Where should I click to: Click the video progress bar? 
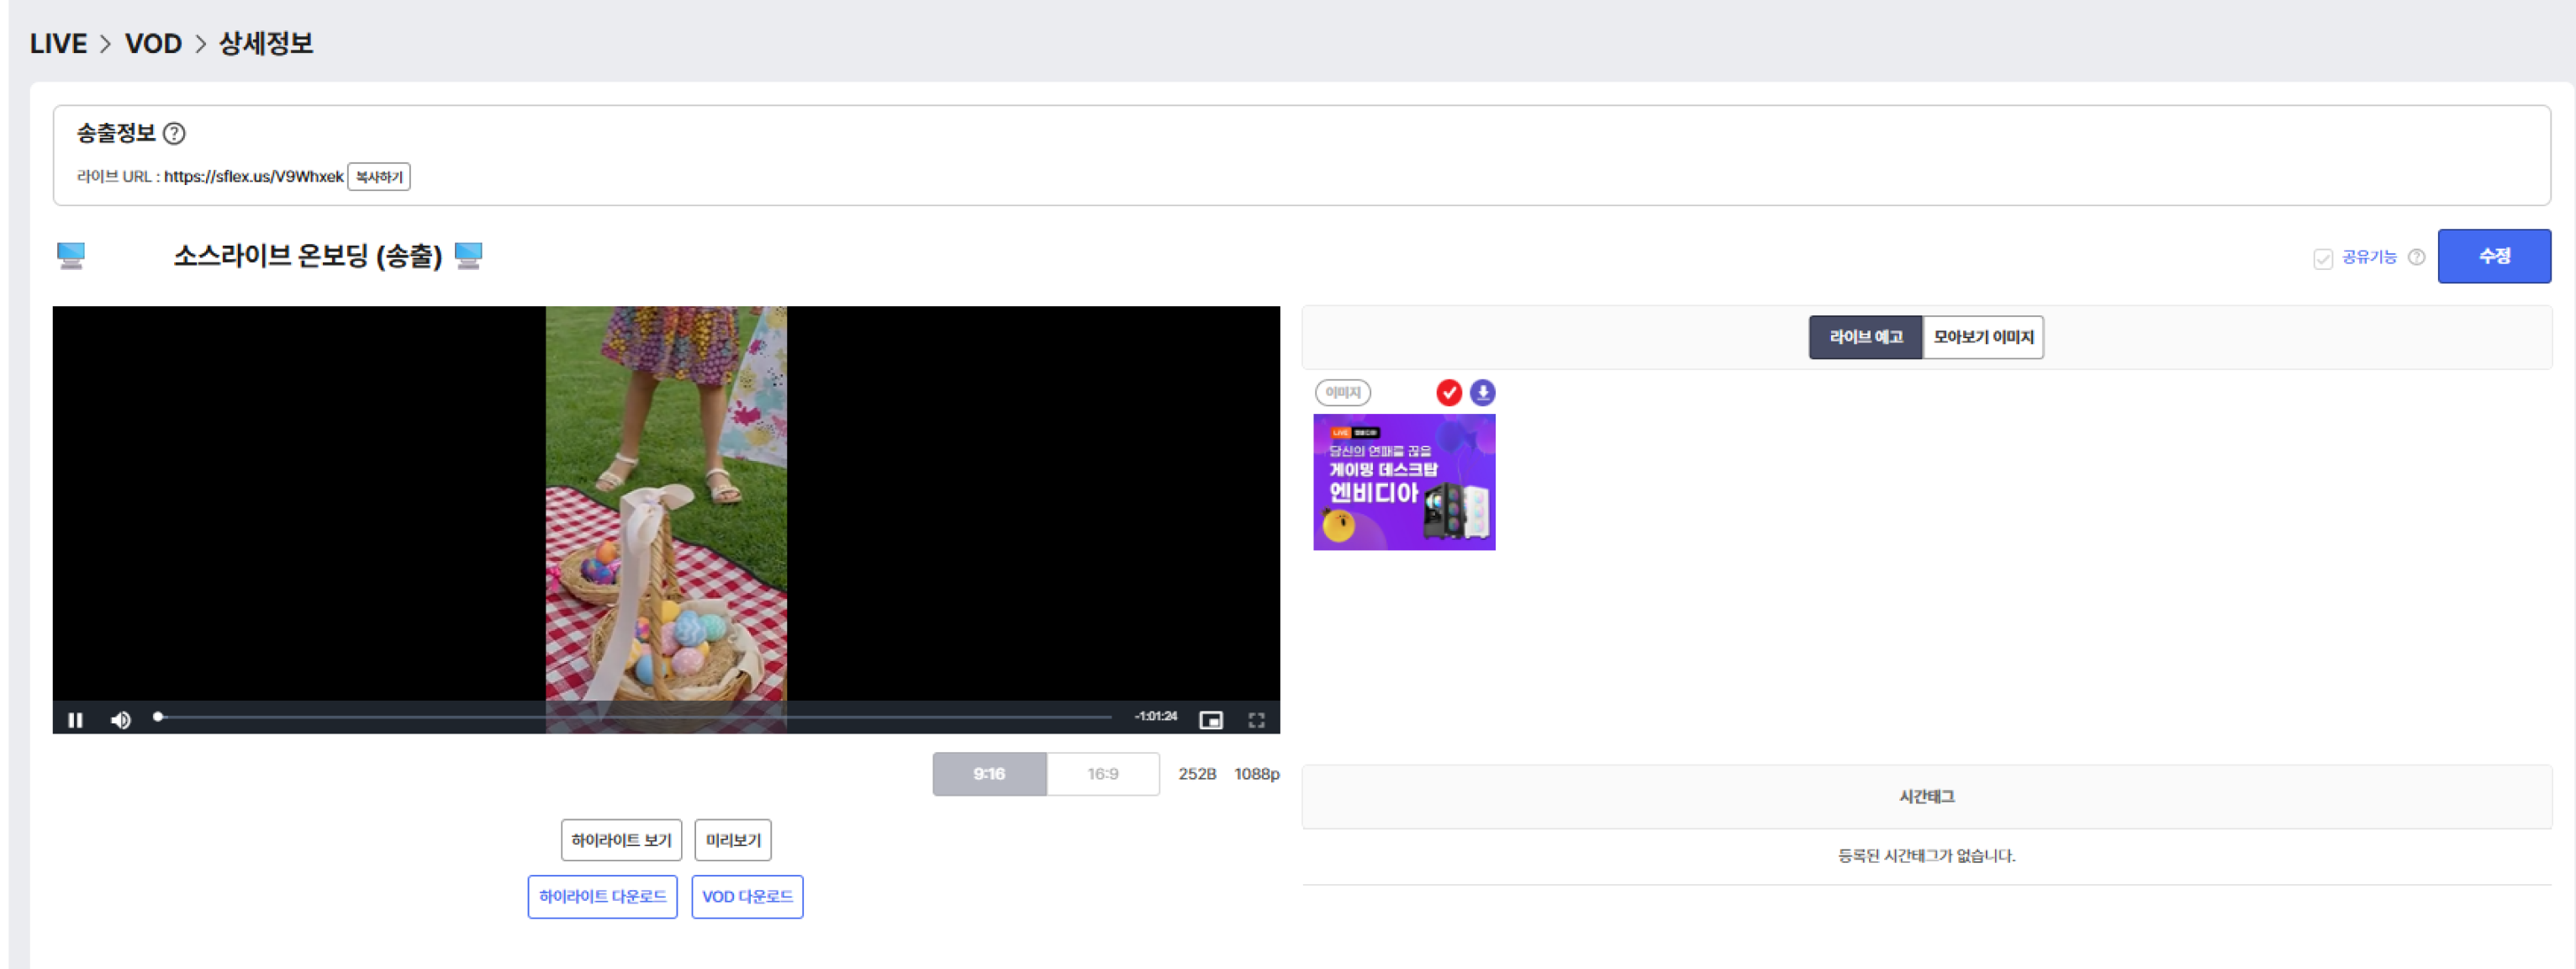coord(634,717)
